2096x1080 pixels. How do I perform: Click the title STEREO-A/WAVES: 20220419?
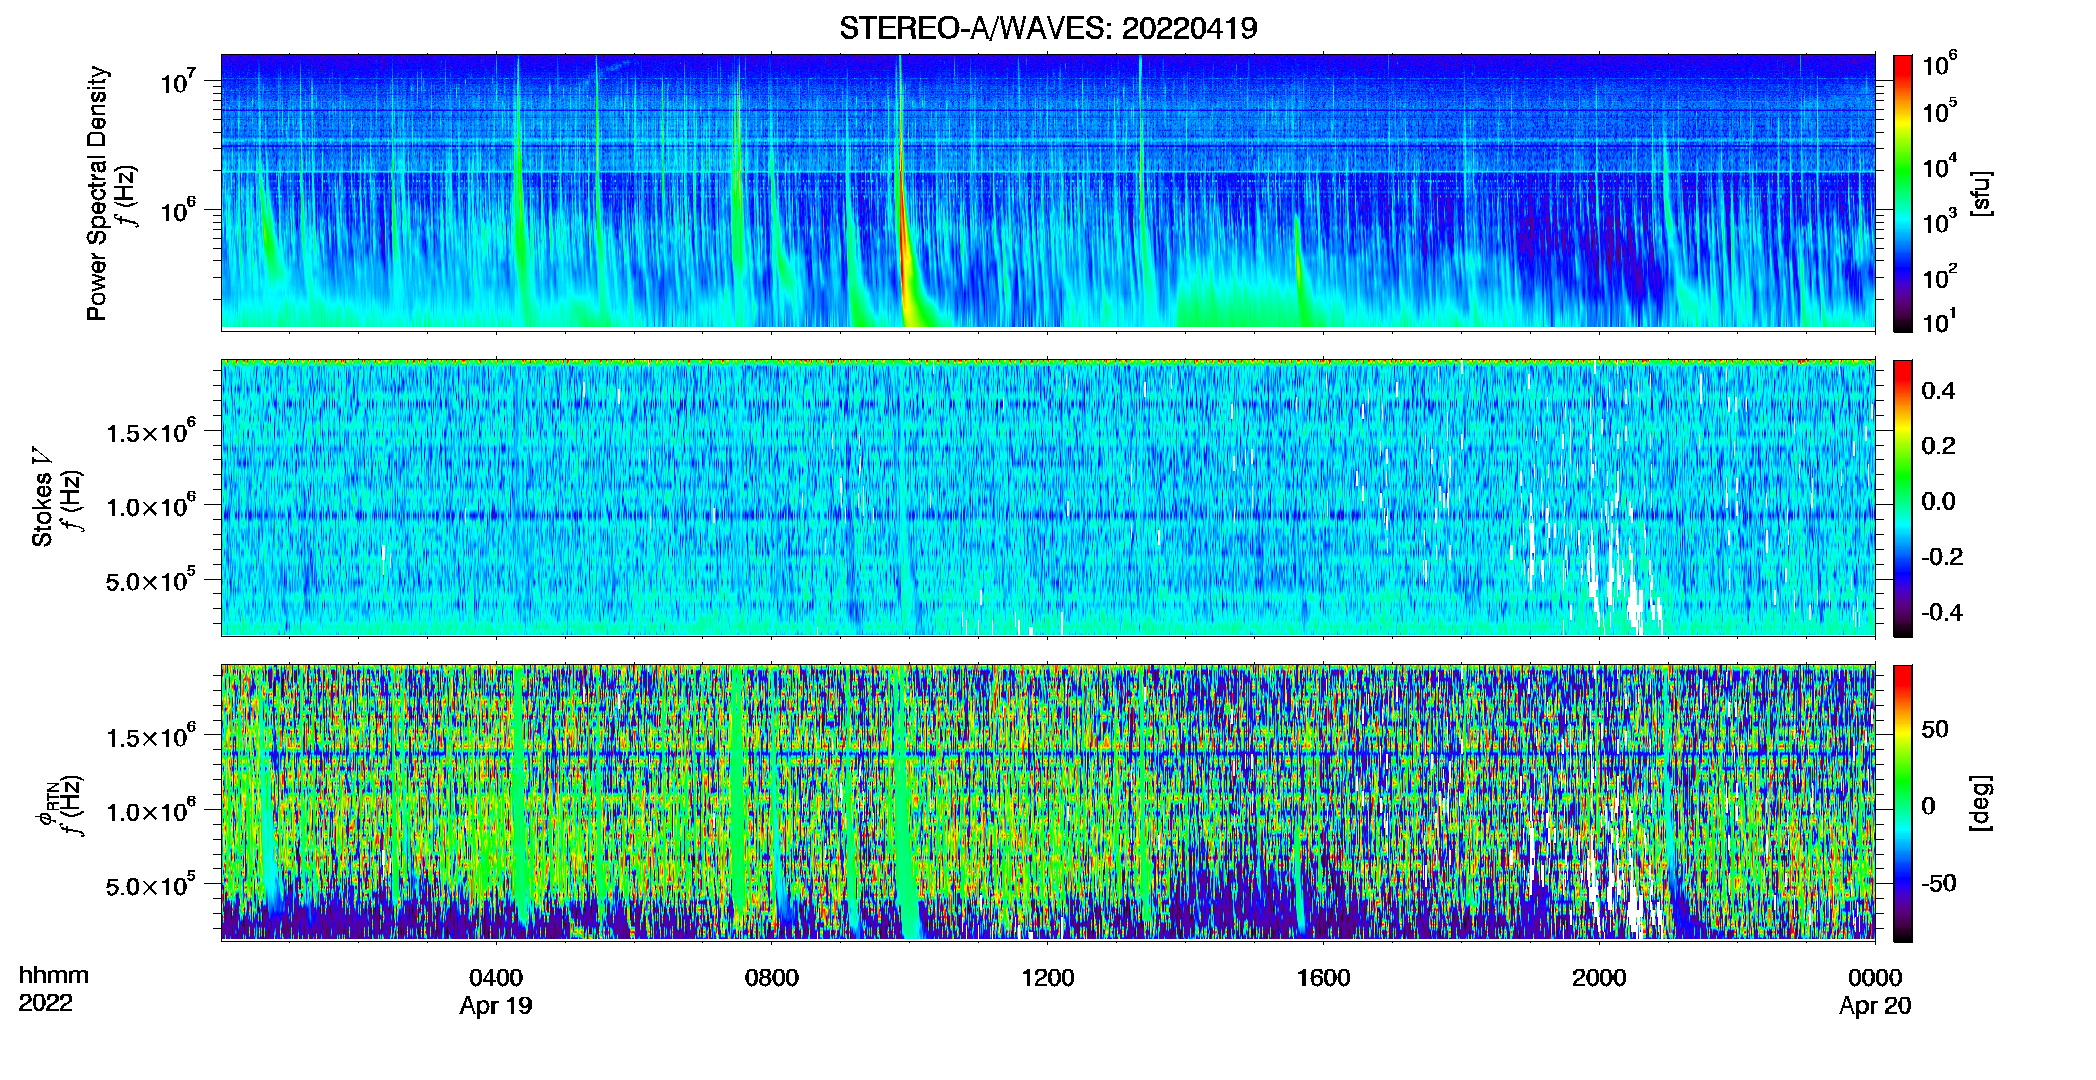(1048, 29)
